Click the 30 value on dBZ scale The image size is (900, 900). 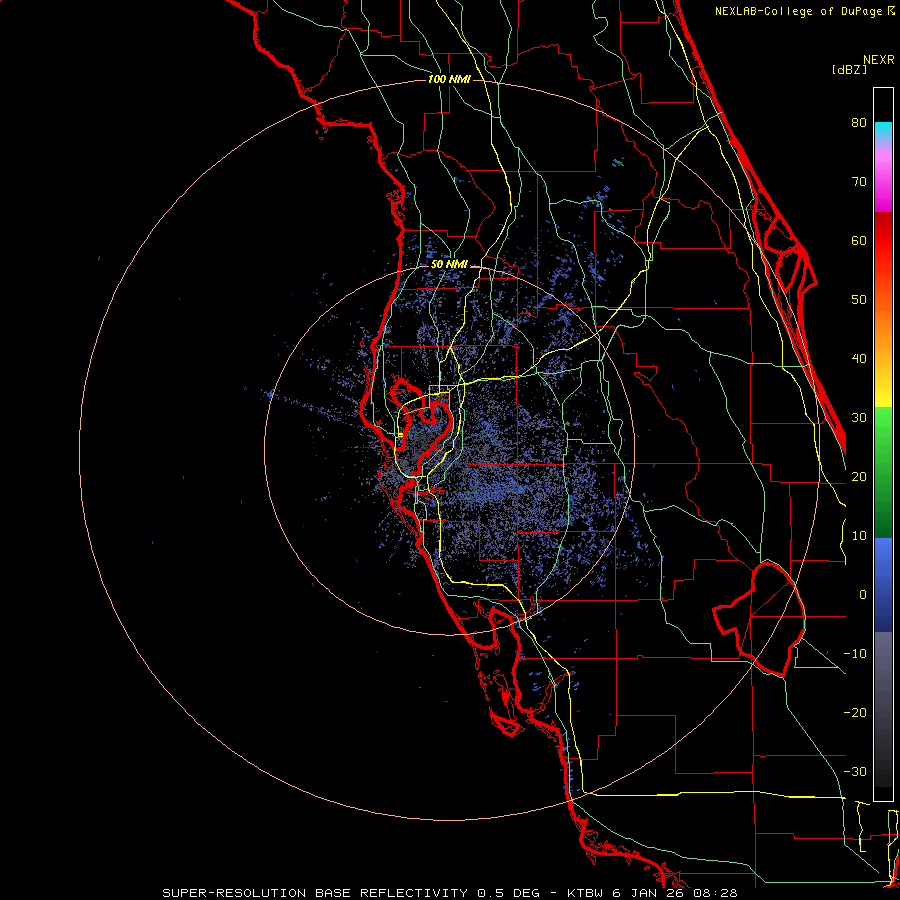tap(859, 418)
